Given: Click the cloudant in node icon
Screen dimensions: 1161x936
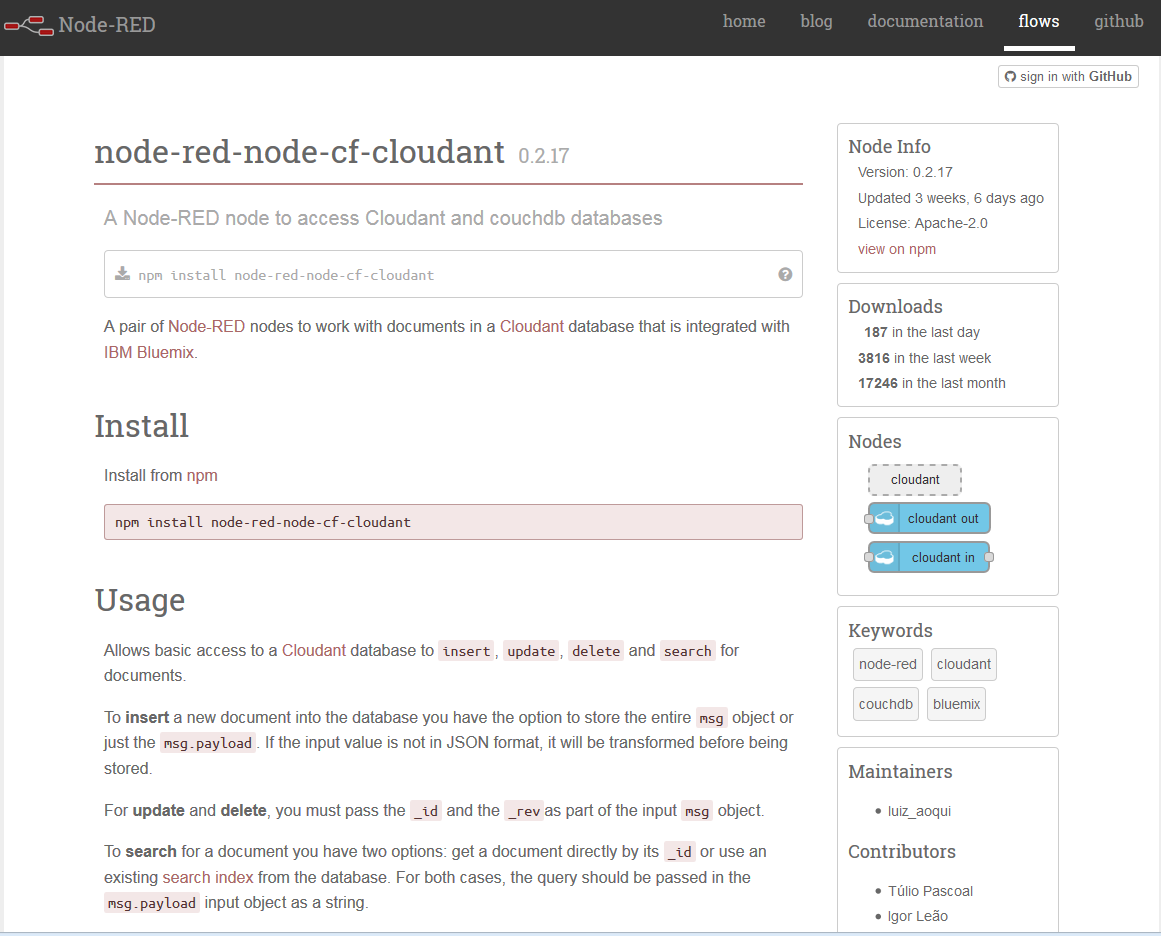Looking at the screenshot, I should click(x=884, y=558).
